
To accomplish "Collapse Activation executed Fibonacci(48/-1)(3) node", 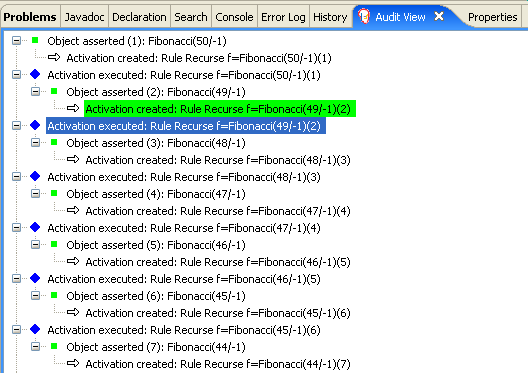I will [16, 177].
